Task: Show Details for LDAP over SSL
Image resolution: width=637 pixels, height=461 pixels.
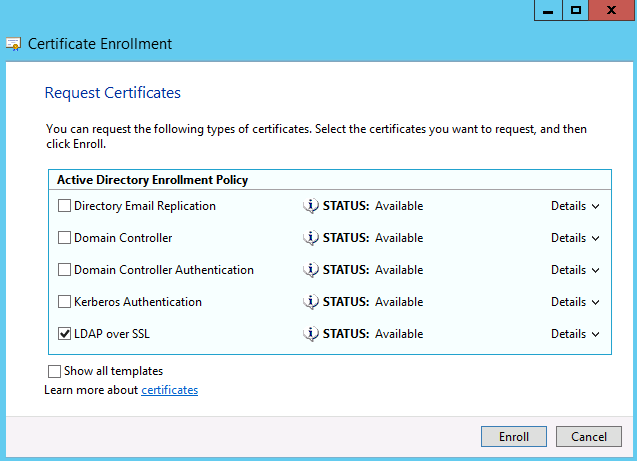Action: pyautogui.click(x=575, y=334)
